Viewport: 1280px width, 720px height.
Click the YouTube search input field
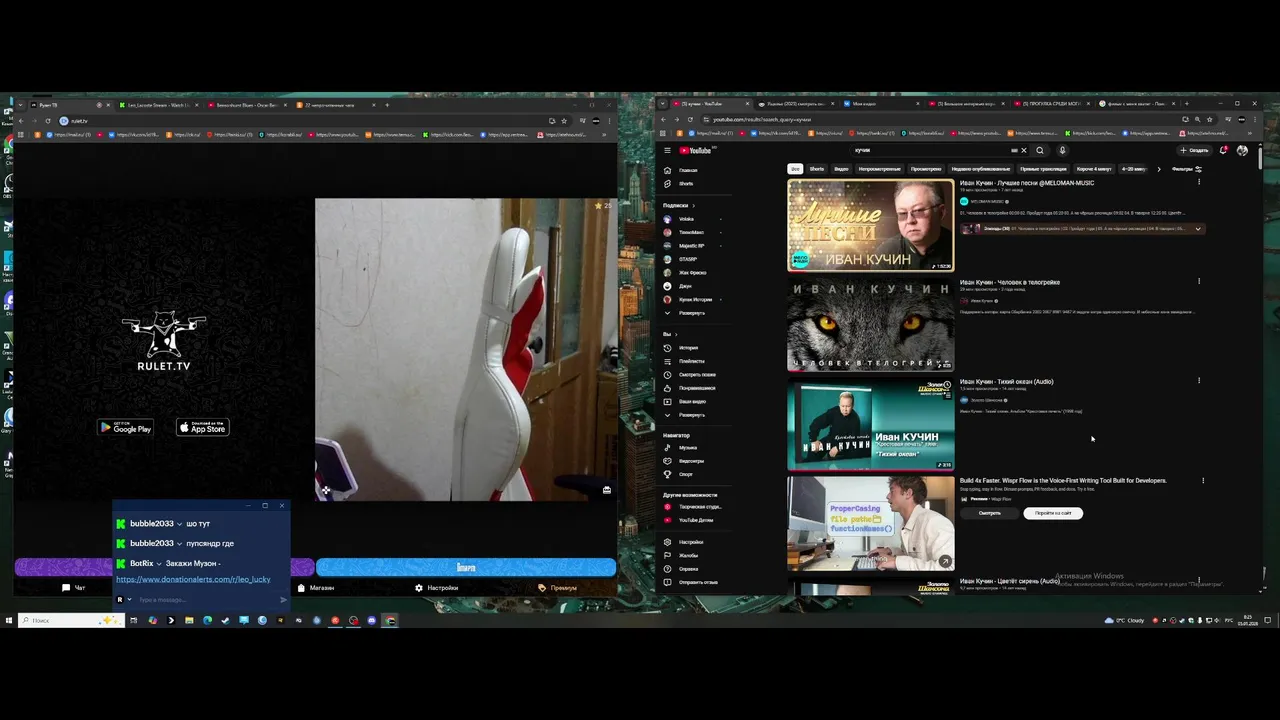pos(932,151)
